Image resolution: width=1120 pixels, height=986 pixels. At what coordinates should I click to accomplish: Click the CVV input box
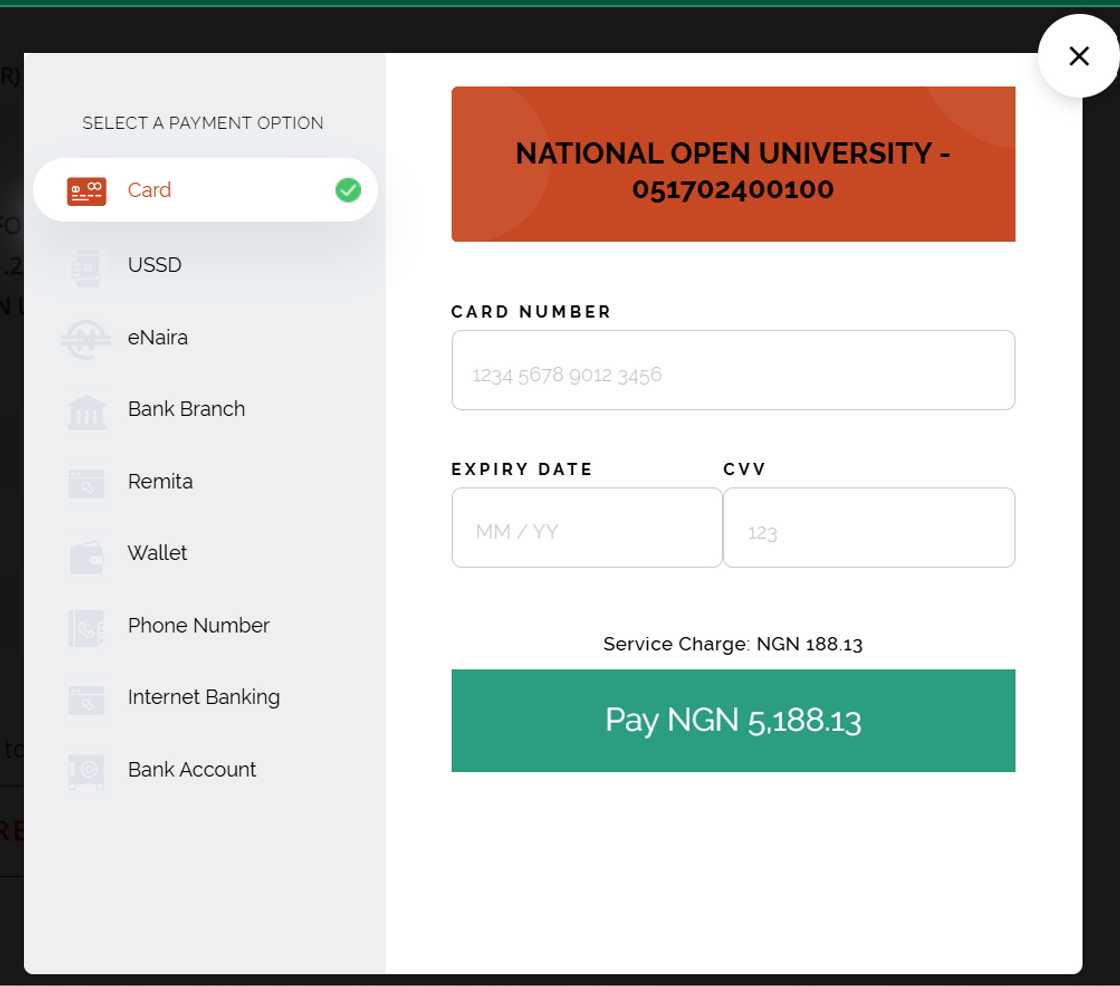click(x=868, y=528)
